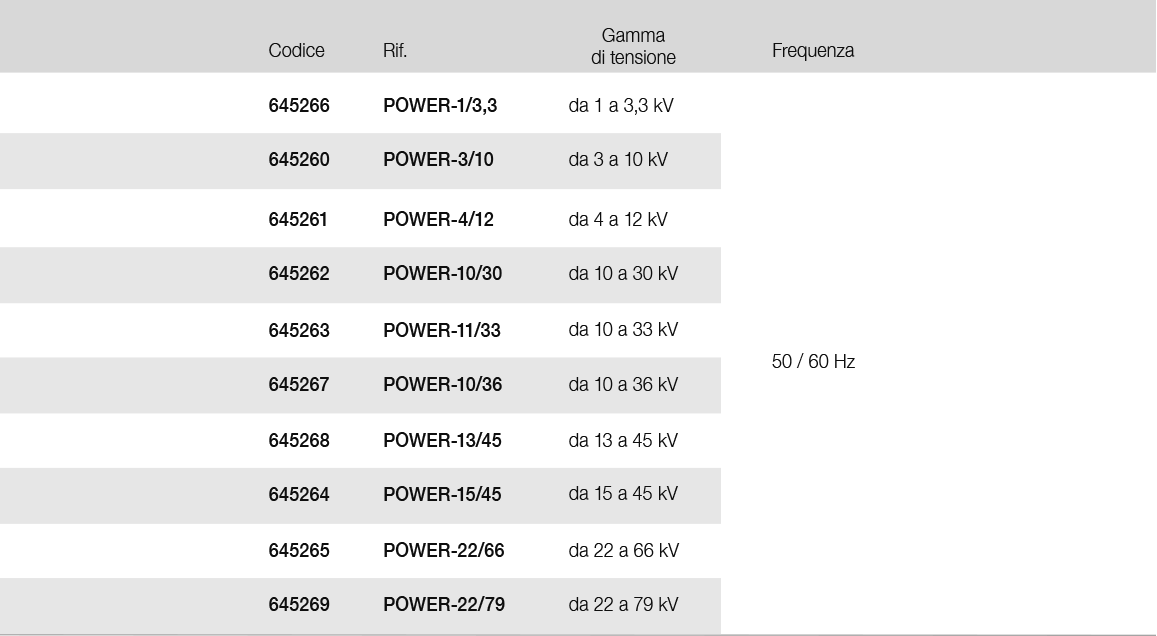This screenshot has width=1157, height=636.
Task: Click reference POWER-22/66
Action: click(x=444, y=550)
